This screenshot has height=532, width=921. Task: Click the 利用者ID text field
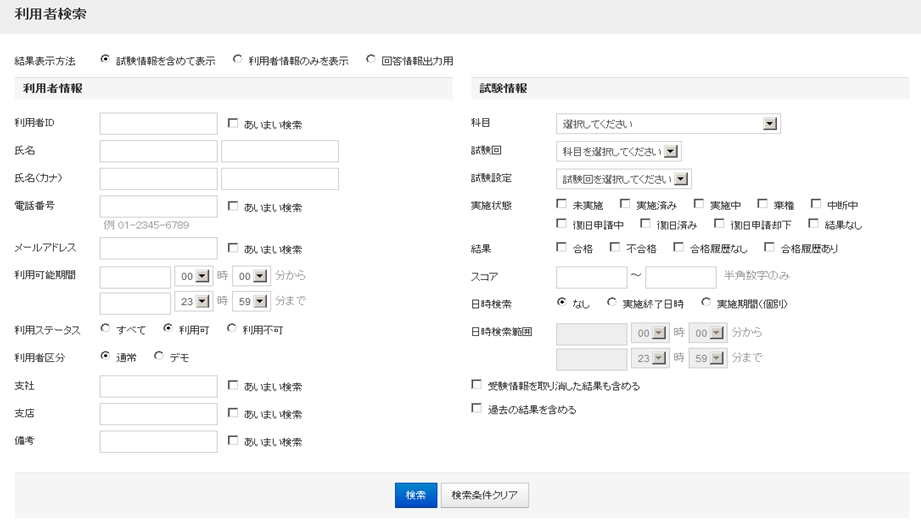[159, 124]
